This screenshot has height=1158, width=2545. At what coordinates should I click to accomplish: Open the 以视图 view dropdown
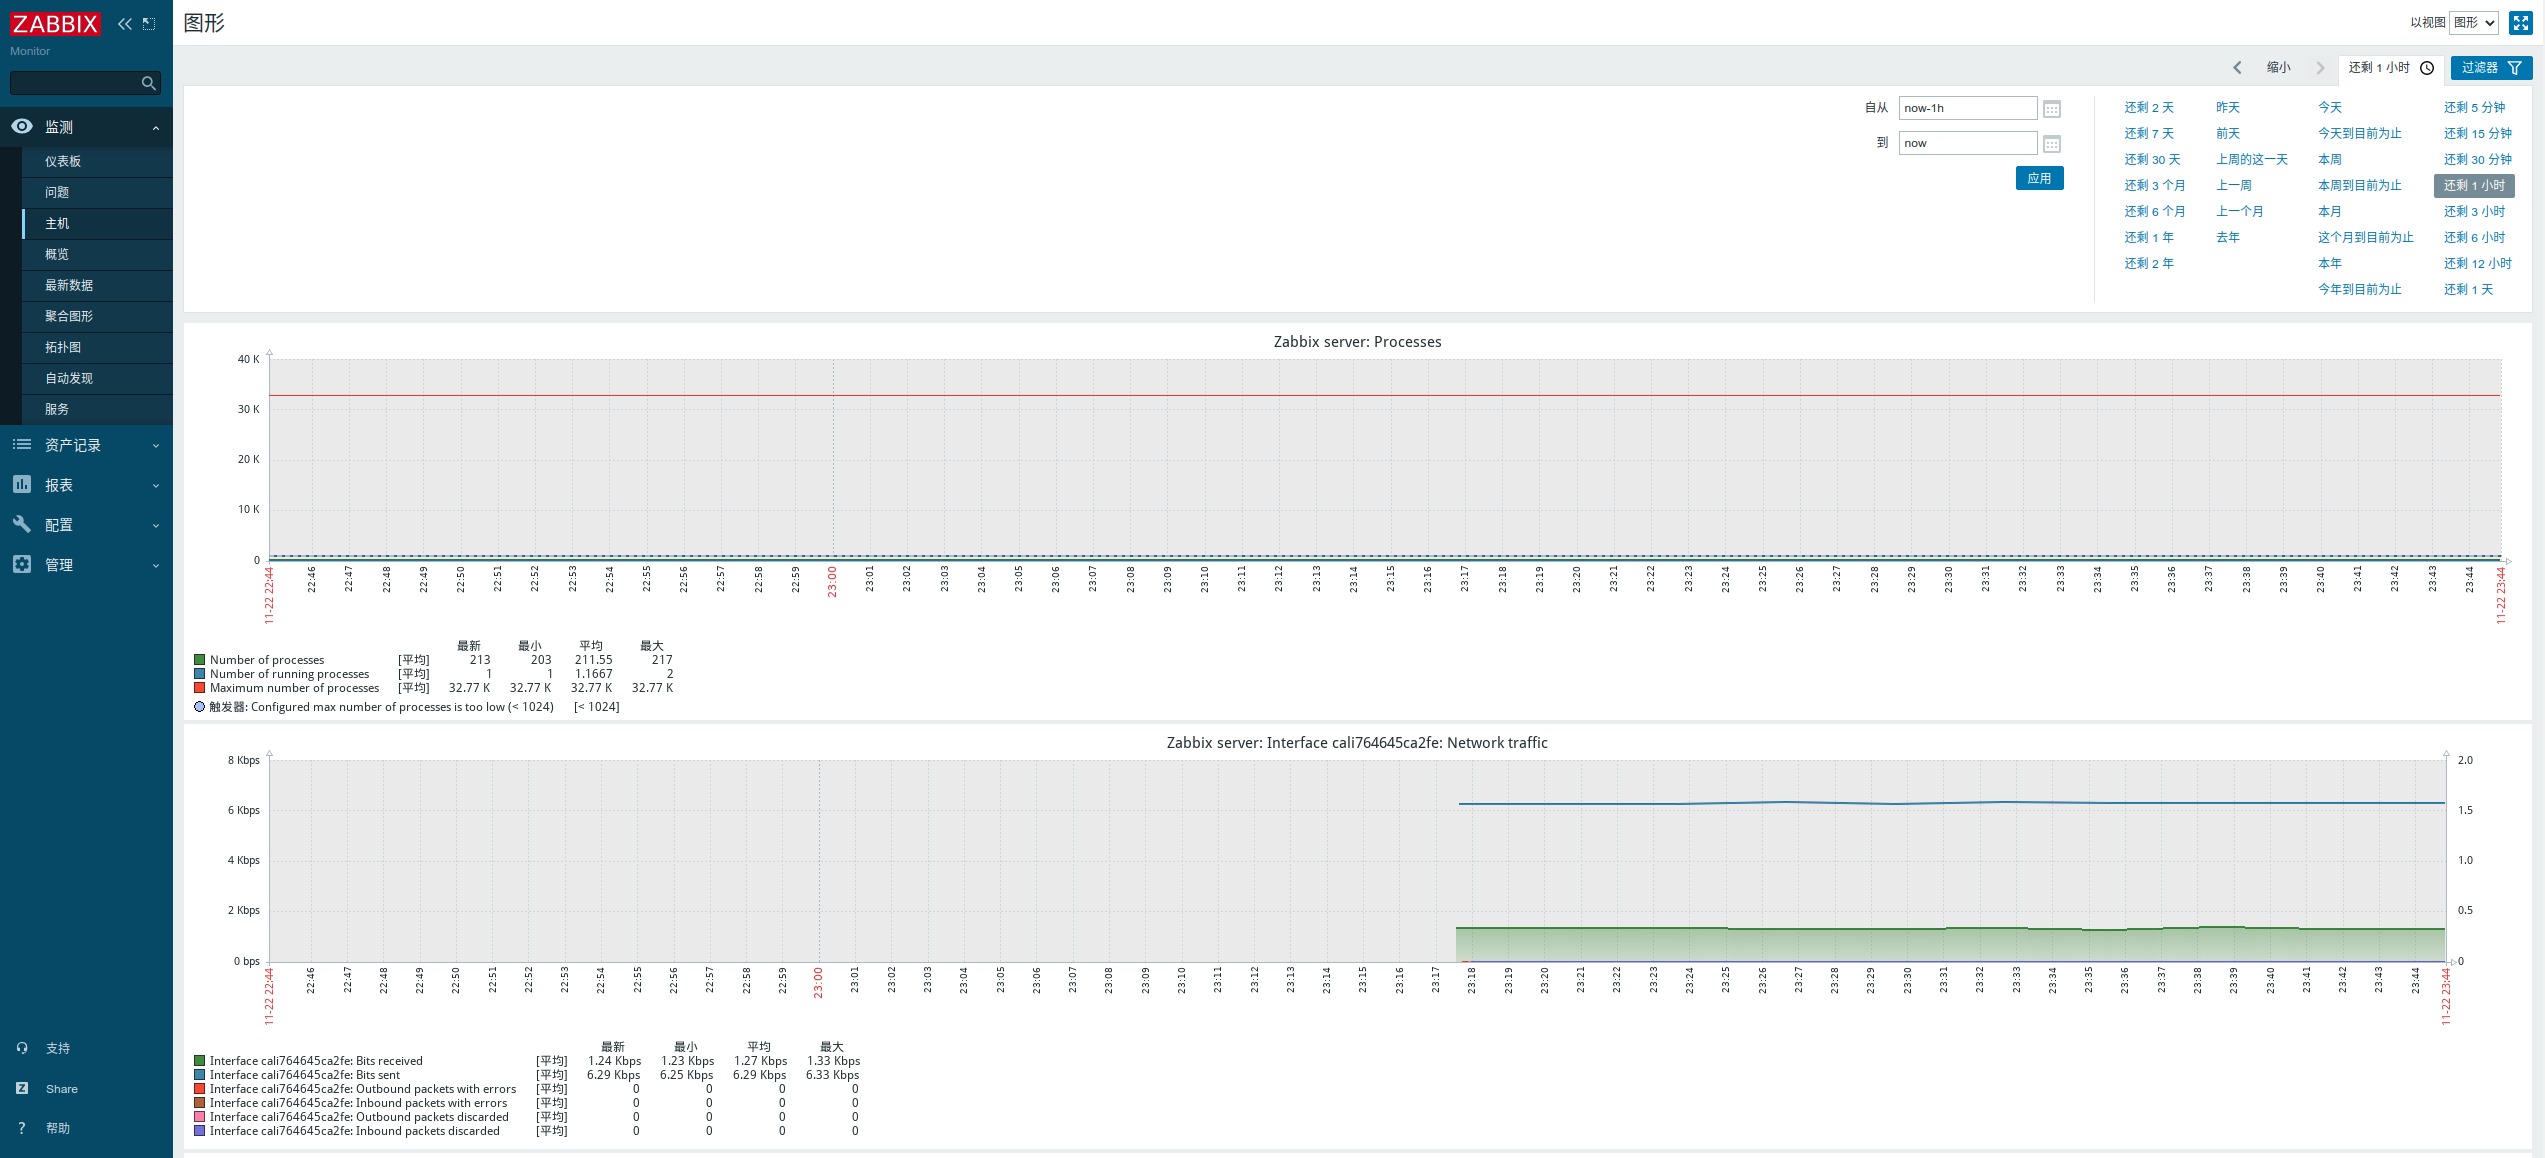[x=2474, y=23]
